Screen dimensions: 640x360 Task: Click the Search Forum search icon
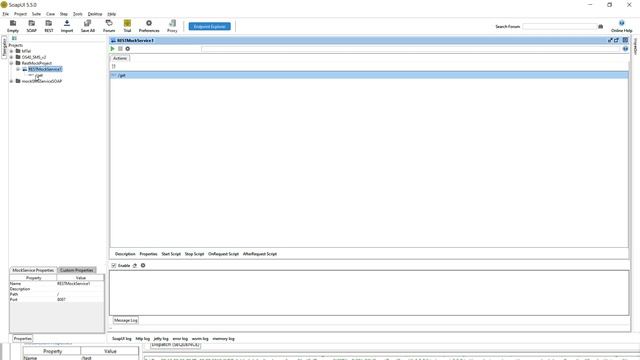click(600, 27)
